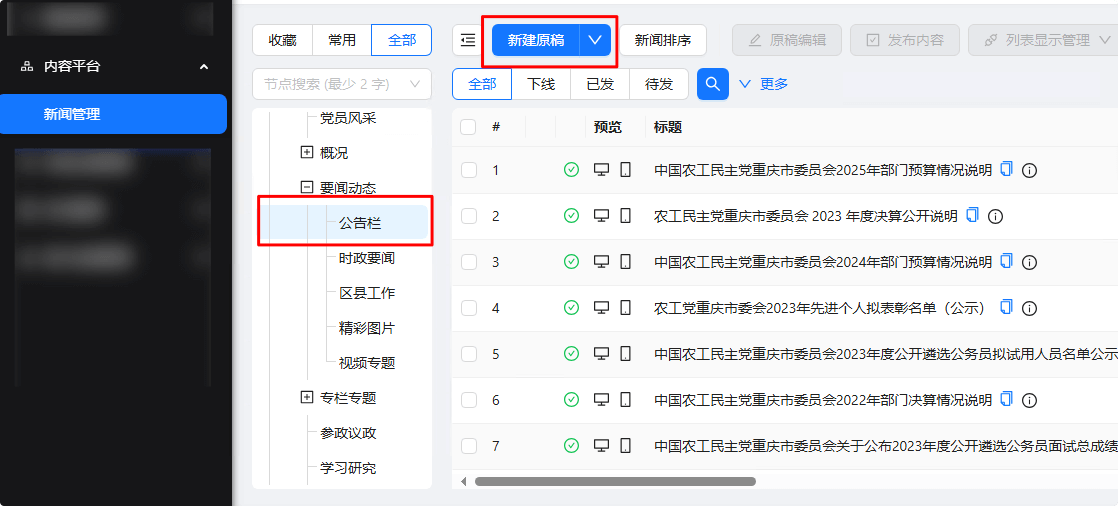
Task: Expand the 概况 tree node
Action: pyautogui.click(x=307, y=152)
